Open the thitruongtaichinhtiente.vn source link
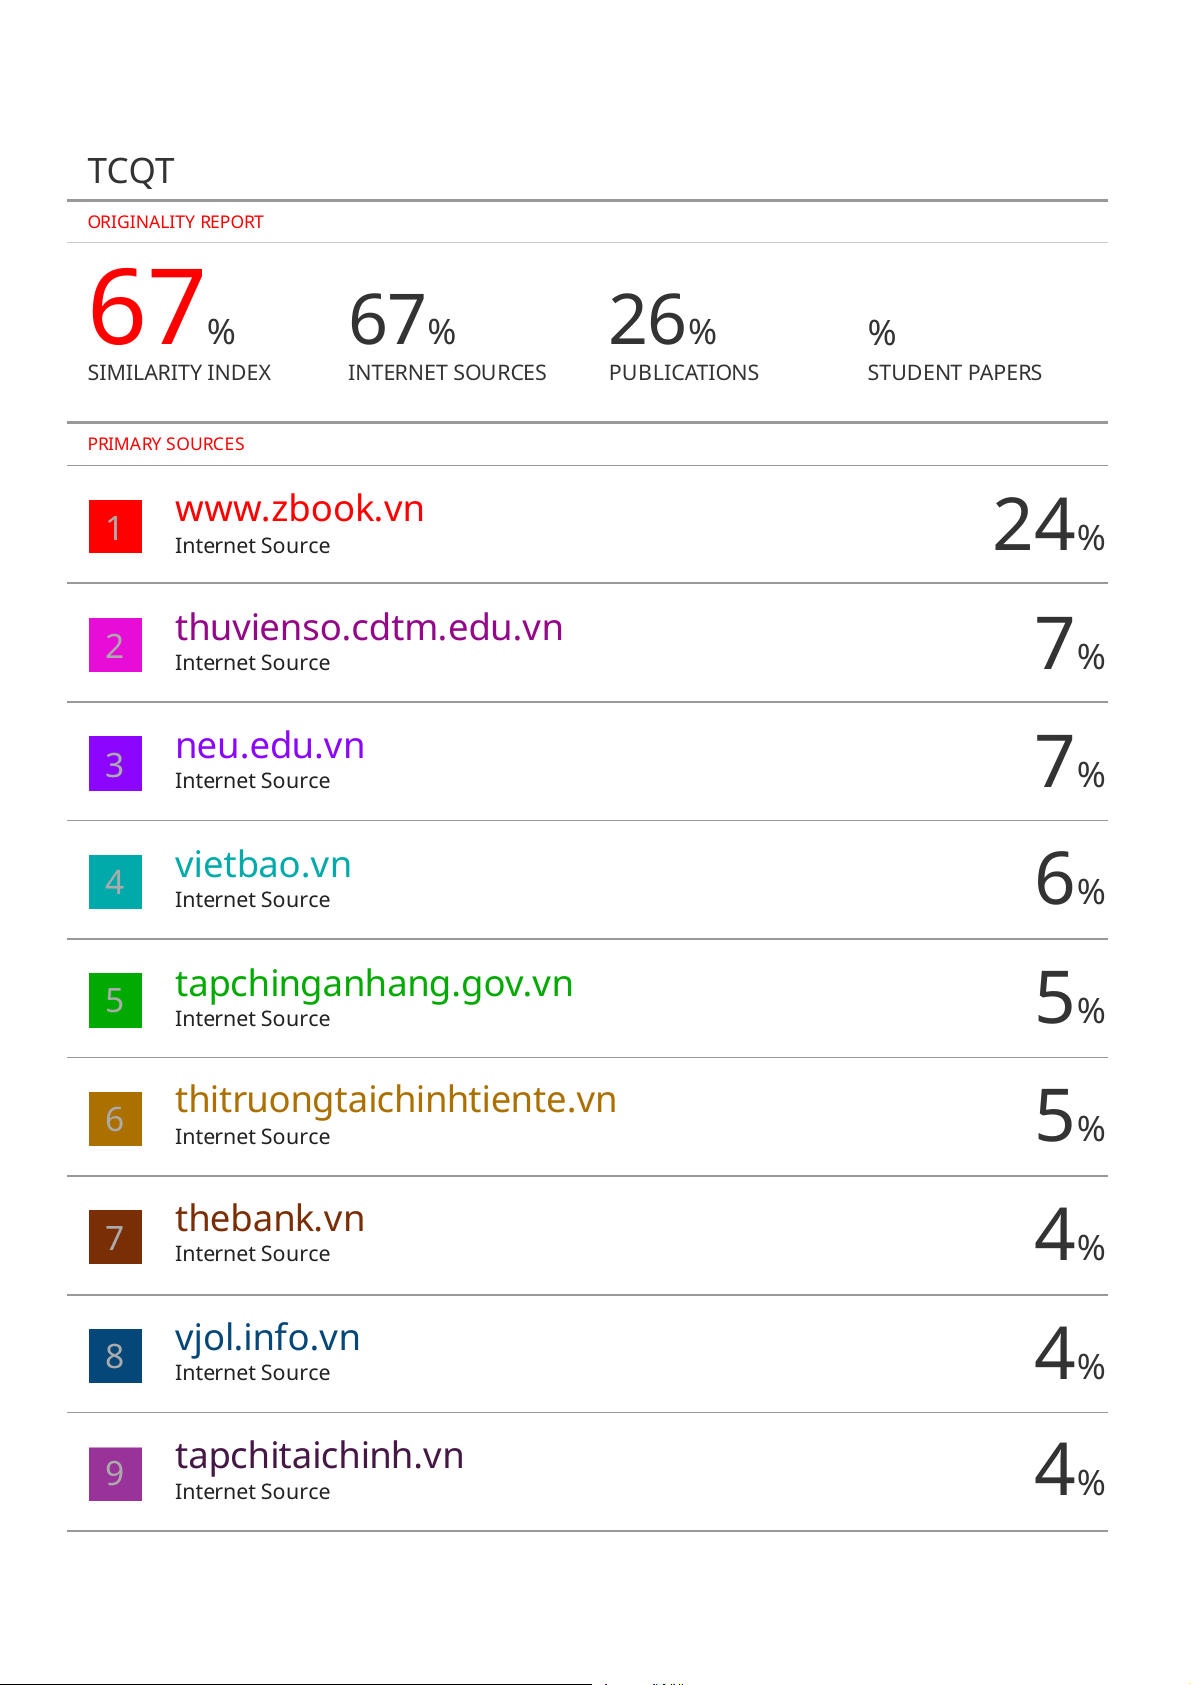 pos(395,1100)
